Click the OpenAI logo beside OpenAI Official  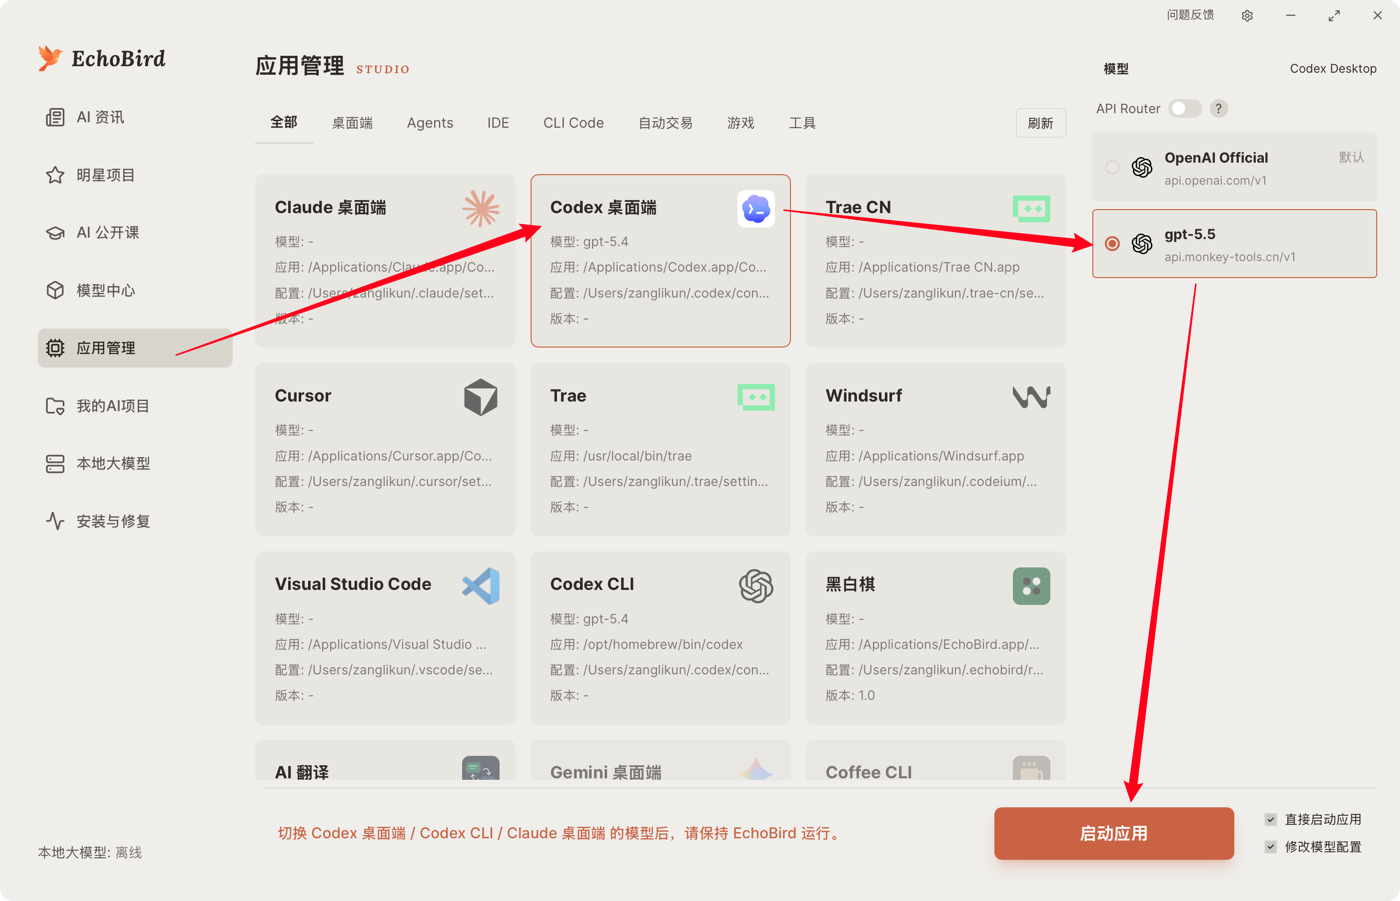point(1142,167)
